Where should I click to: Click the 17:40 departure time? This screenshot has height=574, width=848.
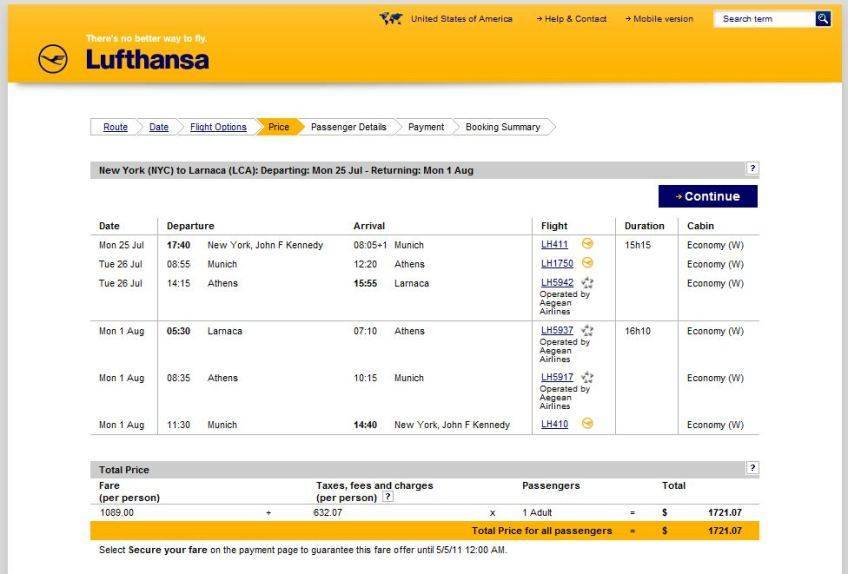[x=178, y=245]
